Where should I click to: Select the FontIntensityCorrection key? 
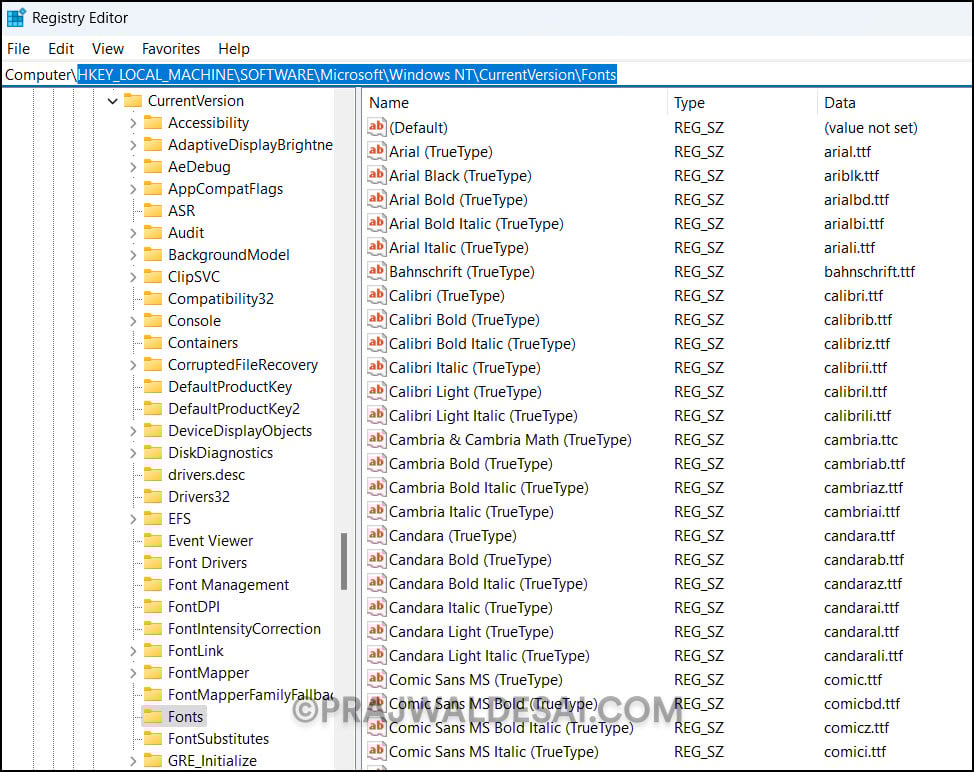point(244,629)
